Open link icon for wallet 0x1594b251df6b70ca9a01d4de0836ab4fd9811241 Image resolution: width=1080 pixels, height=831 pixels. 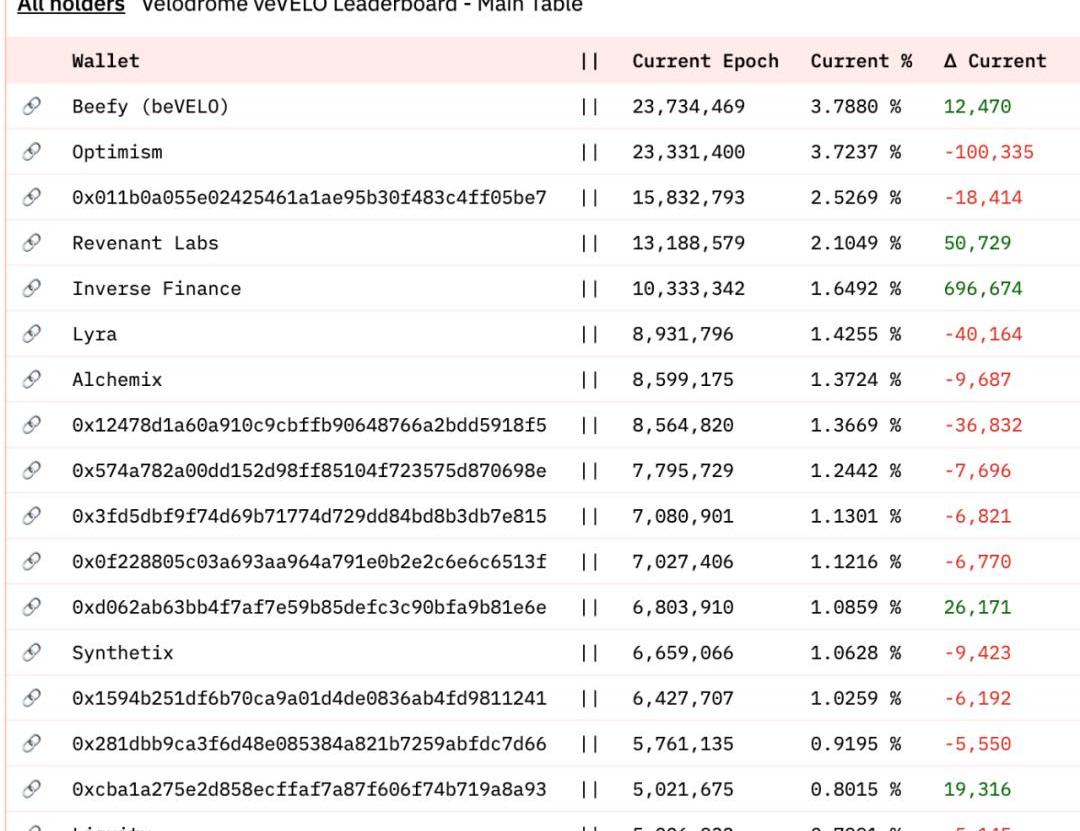click(32, 697)
